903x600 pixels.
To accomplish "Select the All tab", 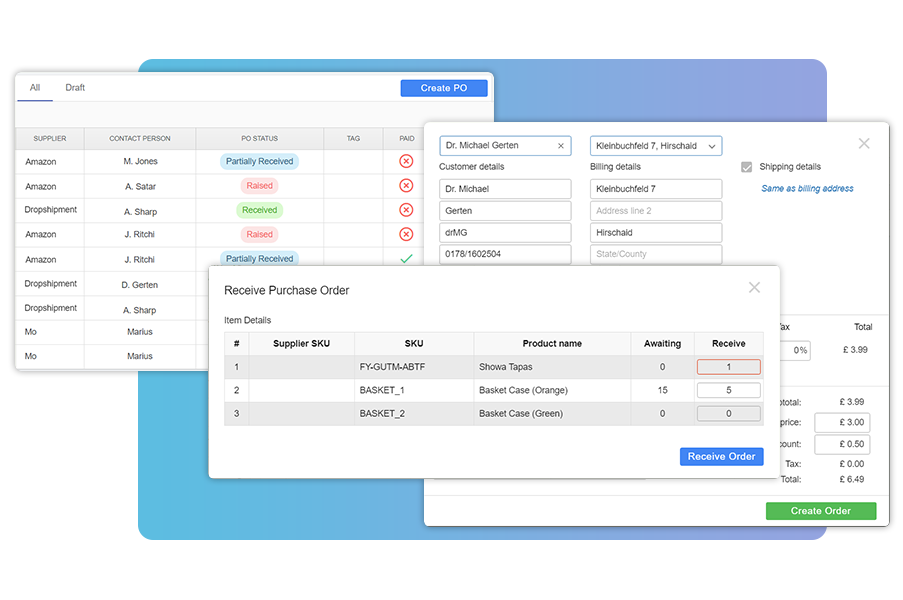I will pyautogui.click(x=35, y=88).
